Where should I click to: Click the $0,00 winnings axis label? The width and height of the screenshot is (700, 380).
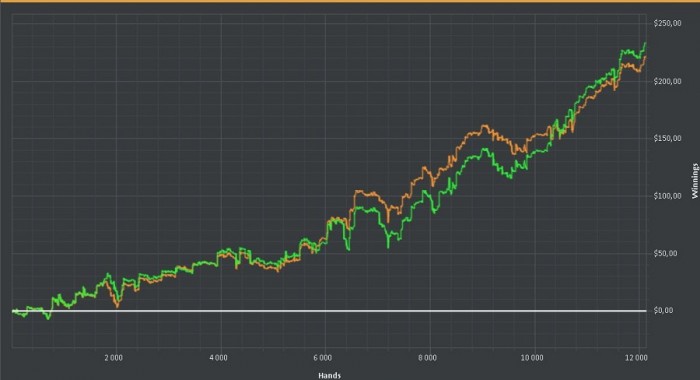663,310
